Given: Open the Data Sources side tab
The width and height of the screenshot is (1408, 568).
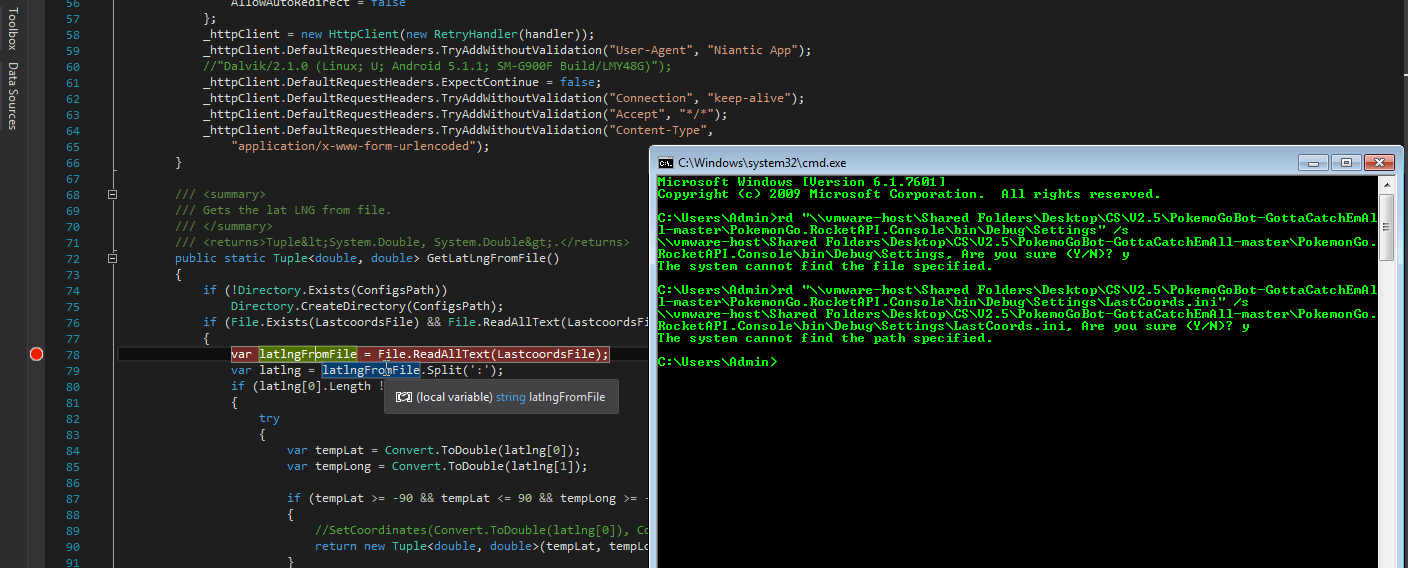Looking at the screenshot, I should pos(12,96).
